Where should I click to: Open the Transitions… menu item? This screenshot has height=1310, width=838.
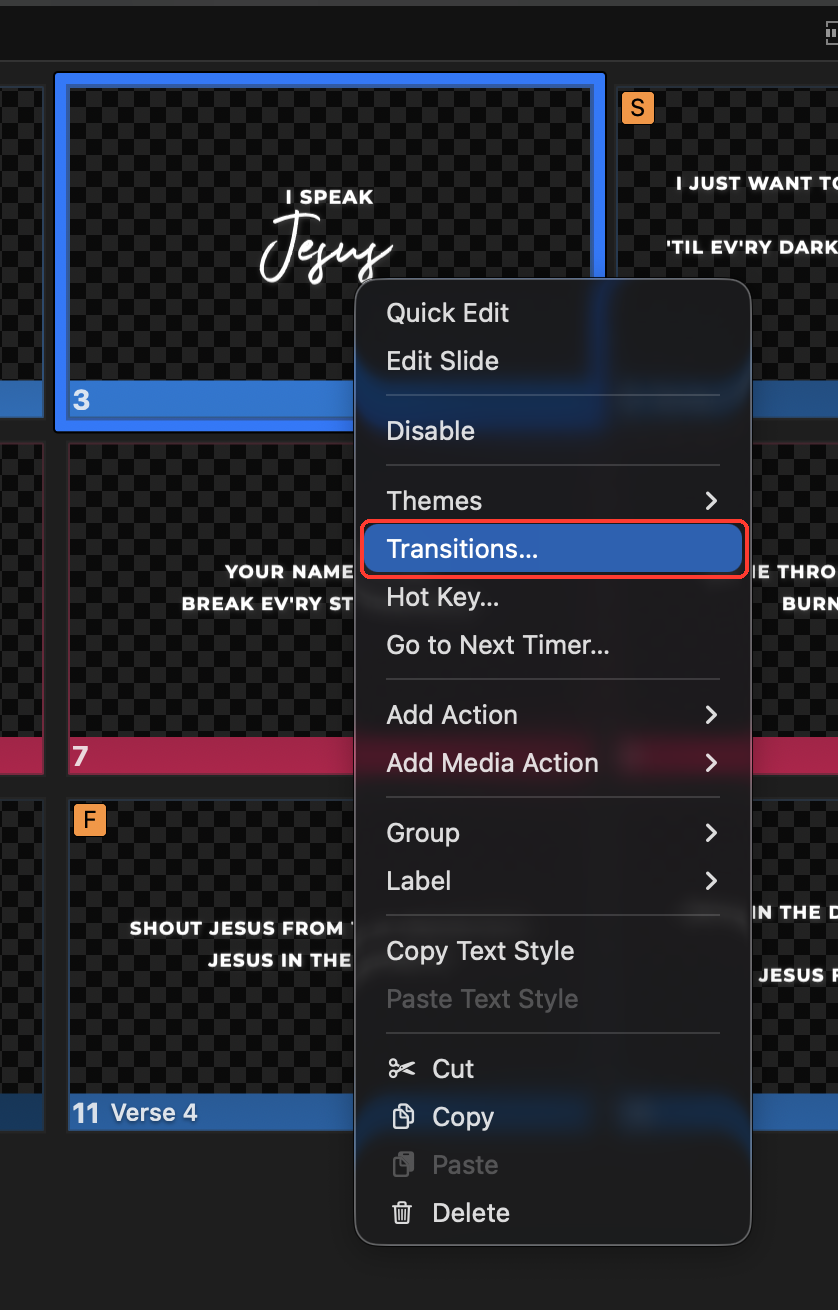553,549
